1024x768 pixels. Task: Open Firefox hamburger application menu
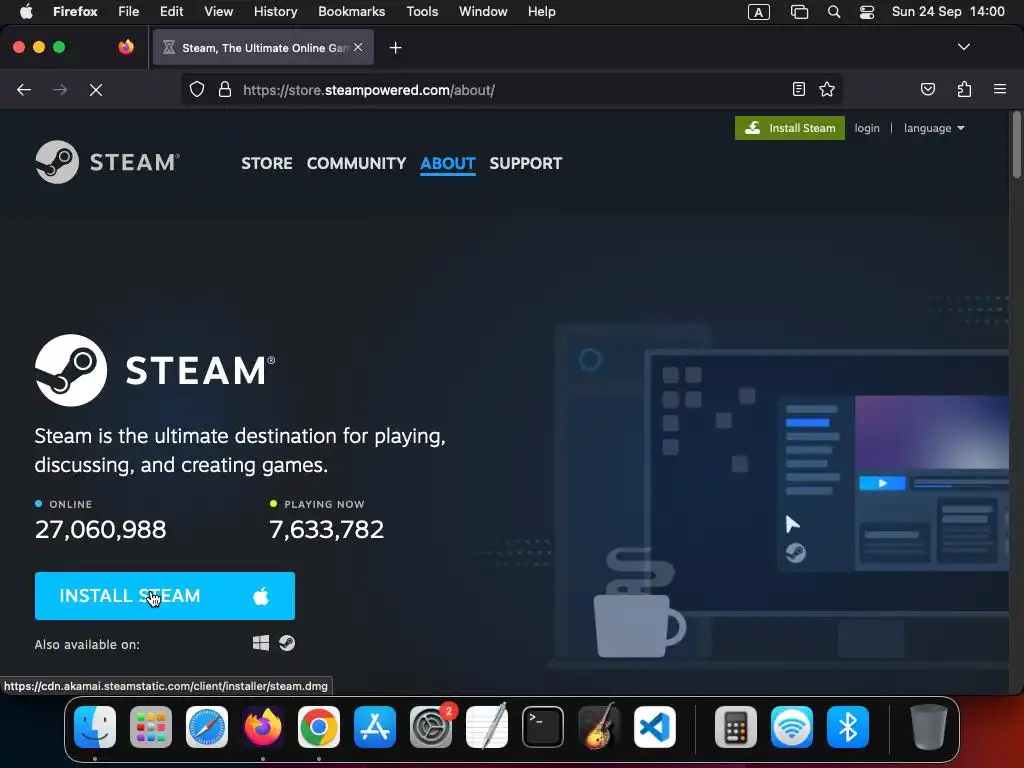[x=999, y=89]
